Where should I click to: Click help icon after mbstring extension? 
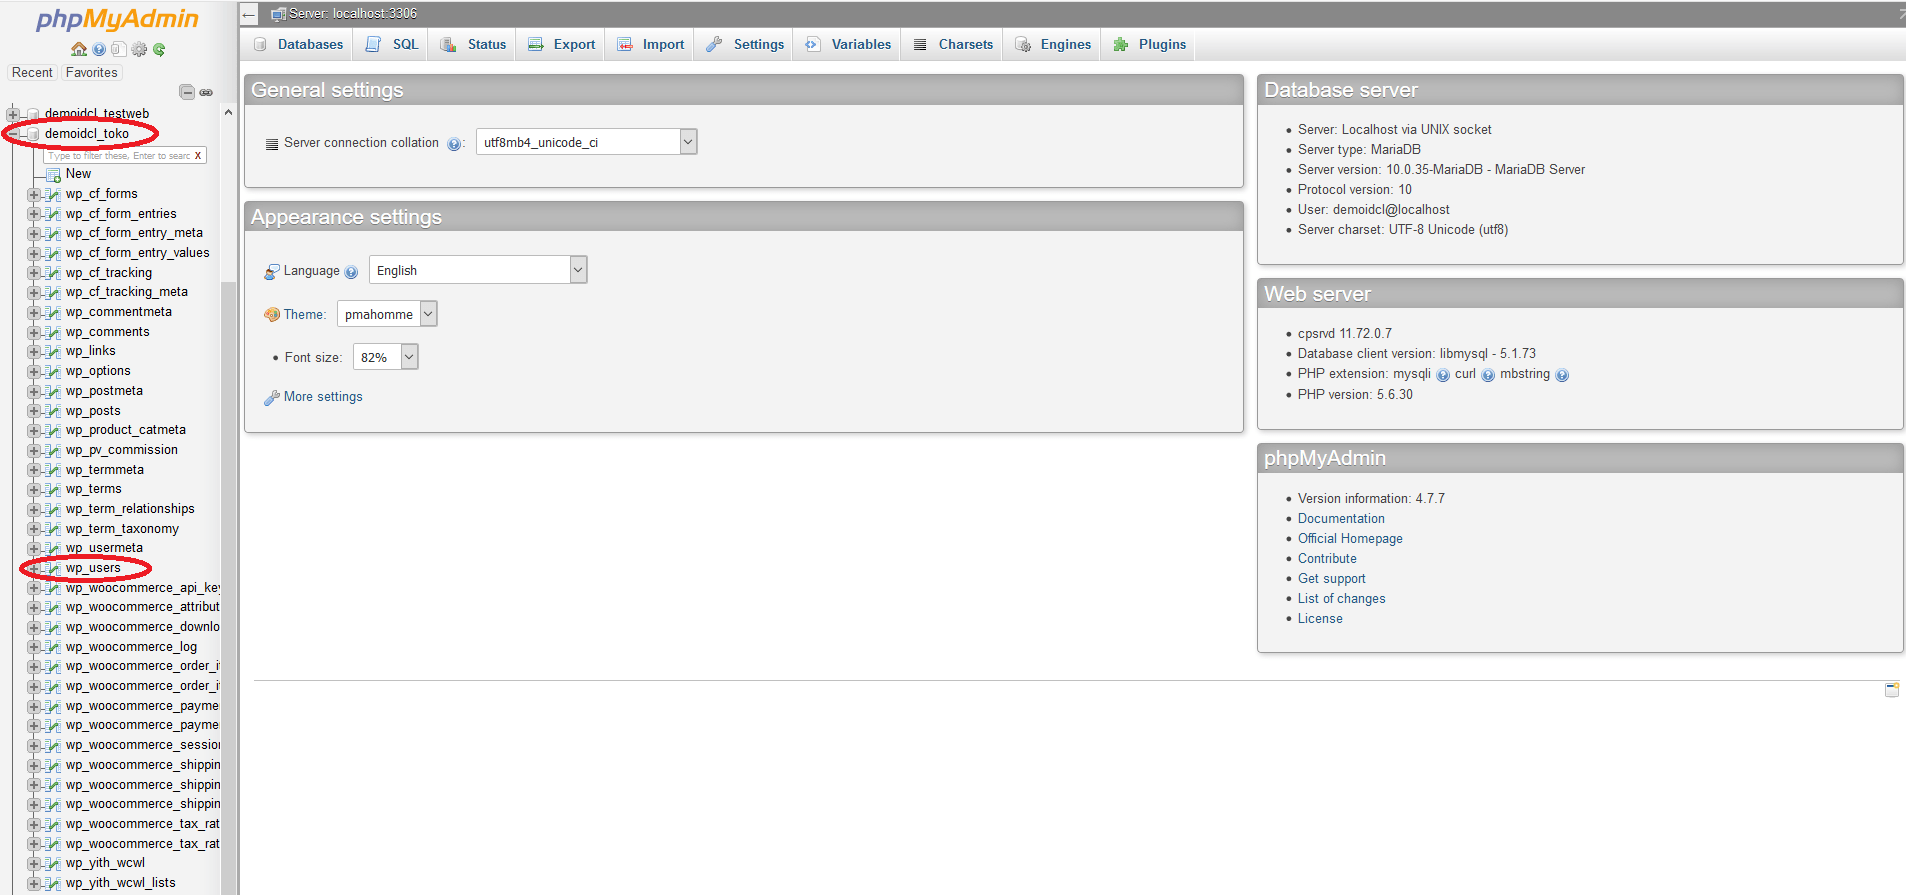1562,375
